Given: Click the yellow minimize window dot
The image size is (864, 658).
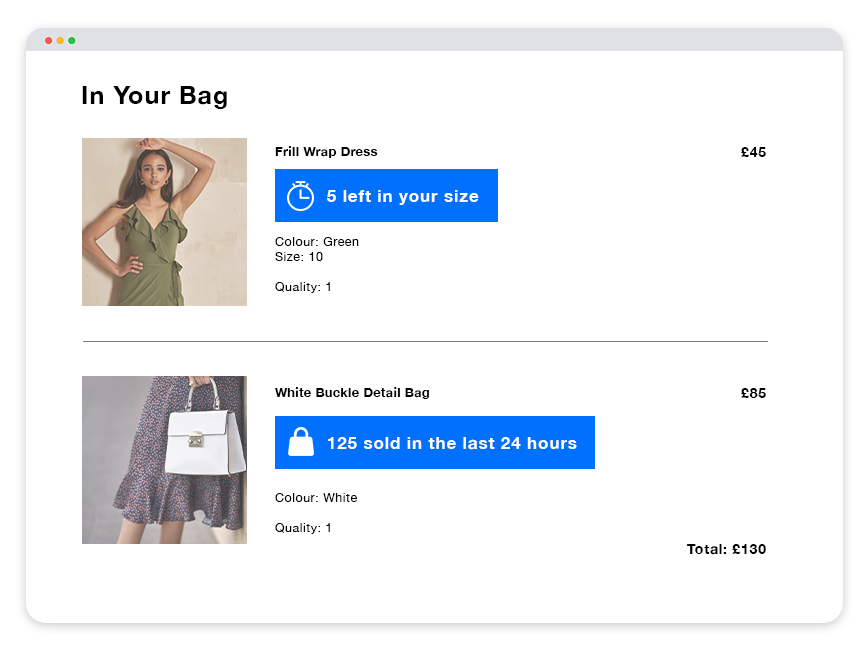Looking at the screenshot, I should 60,40.
